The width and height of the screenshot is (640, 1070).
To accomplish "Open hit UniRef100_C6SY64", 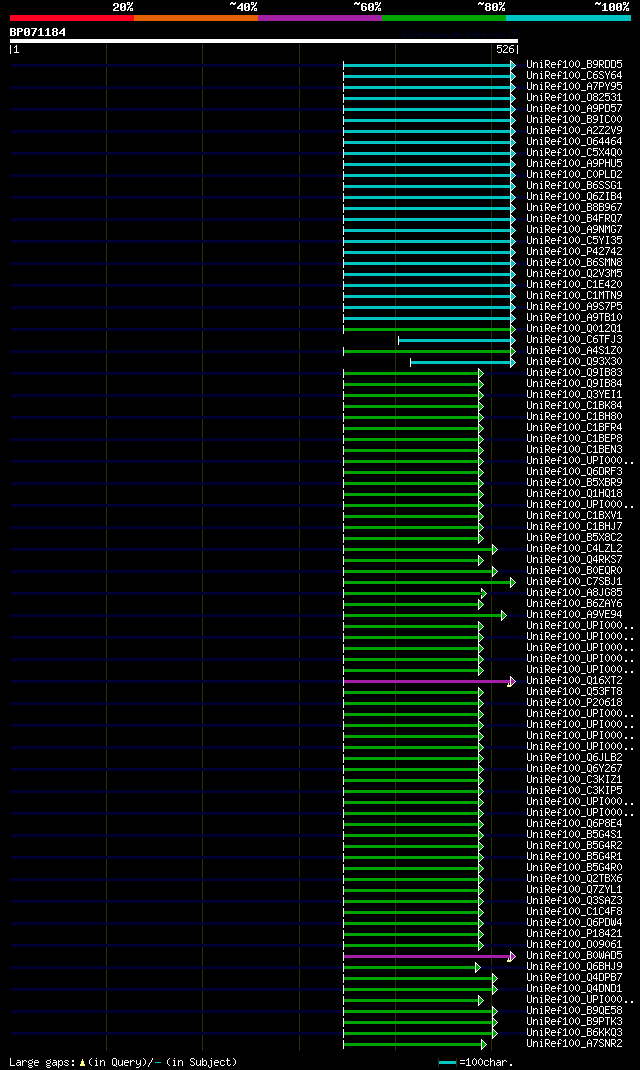I will click(x=574, y=76).
